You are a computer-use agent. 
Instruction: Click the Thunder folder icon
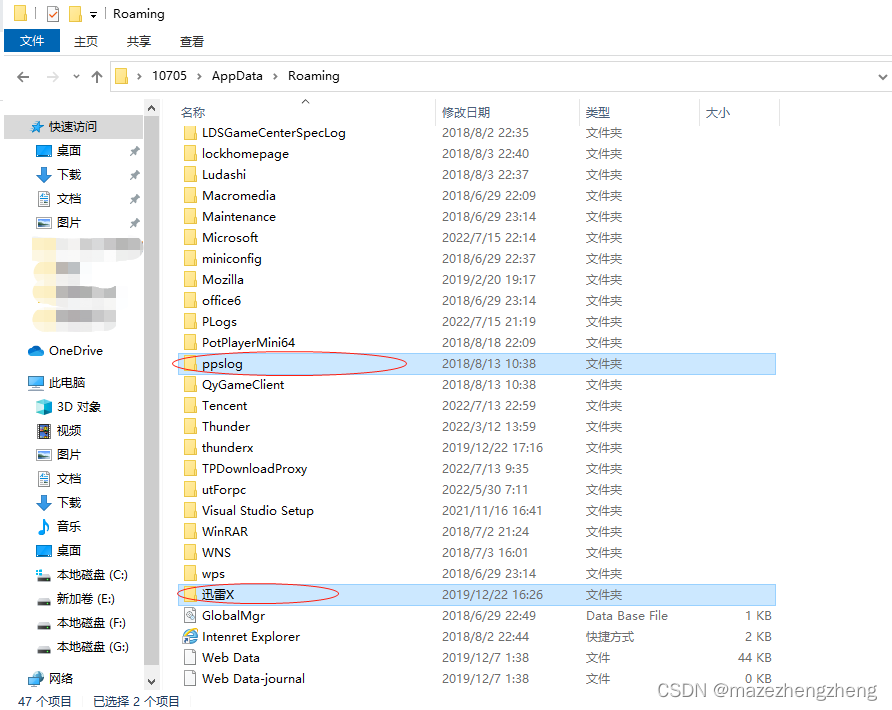pyautogui.click(x=191, y=427)
